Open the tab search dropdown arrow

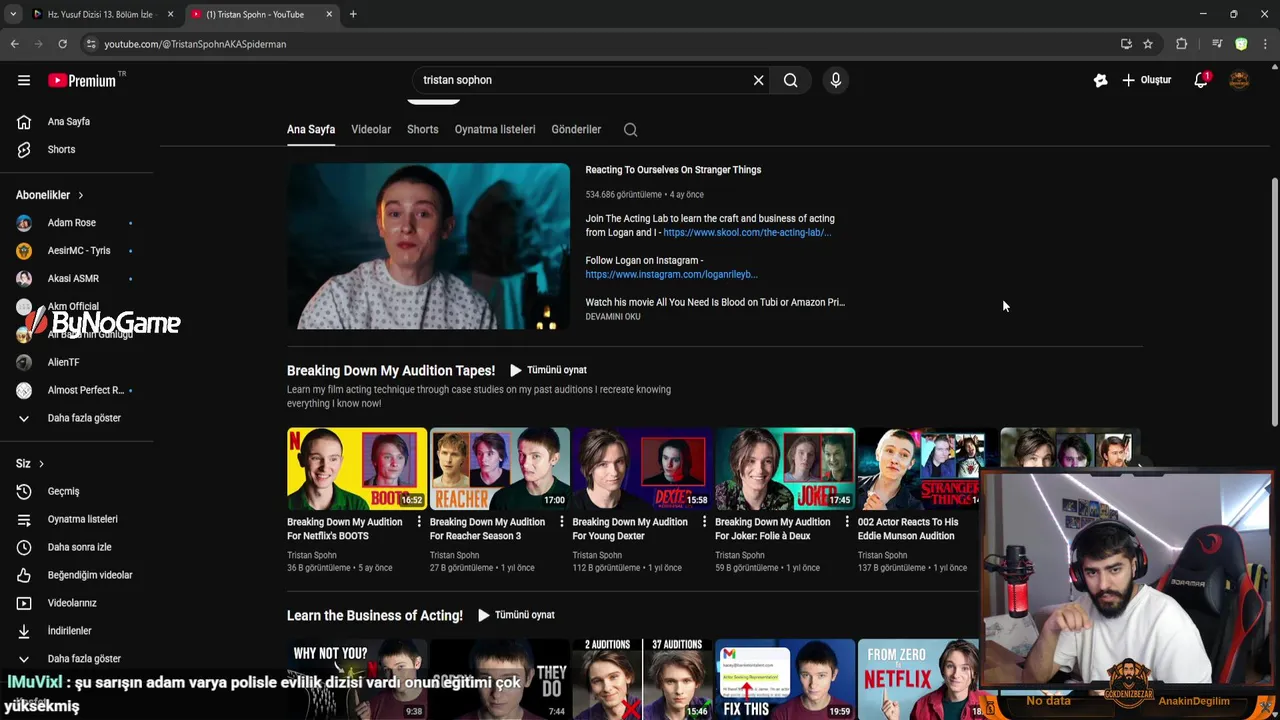(x=13, y=14)
